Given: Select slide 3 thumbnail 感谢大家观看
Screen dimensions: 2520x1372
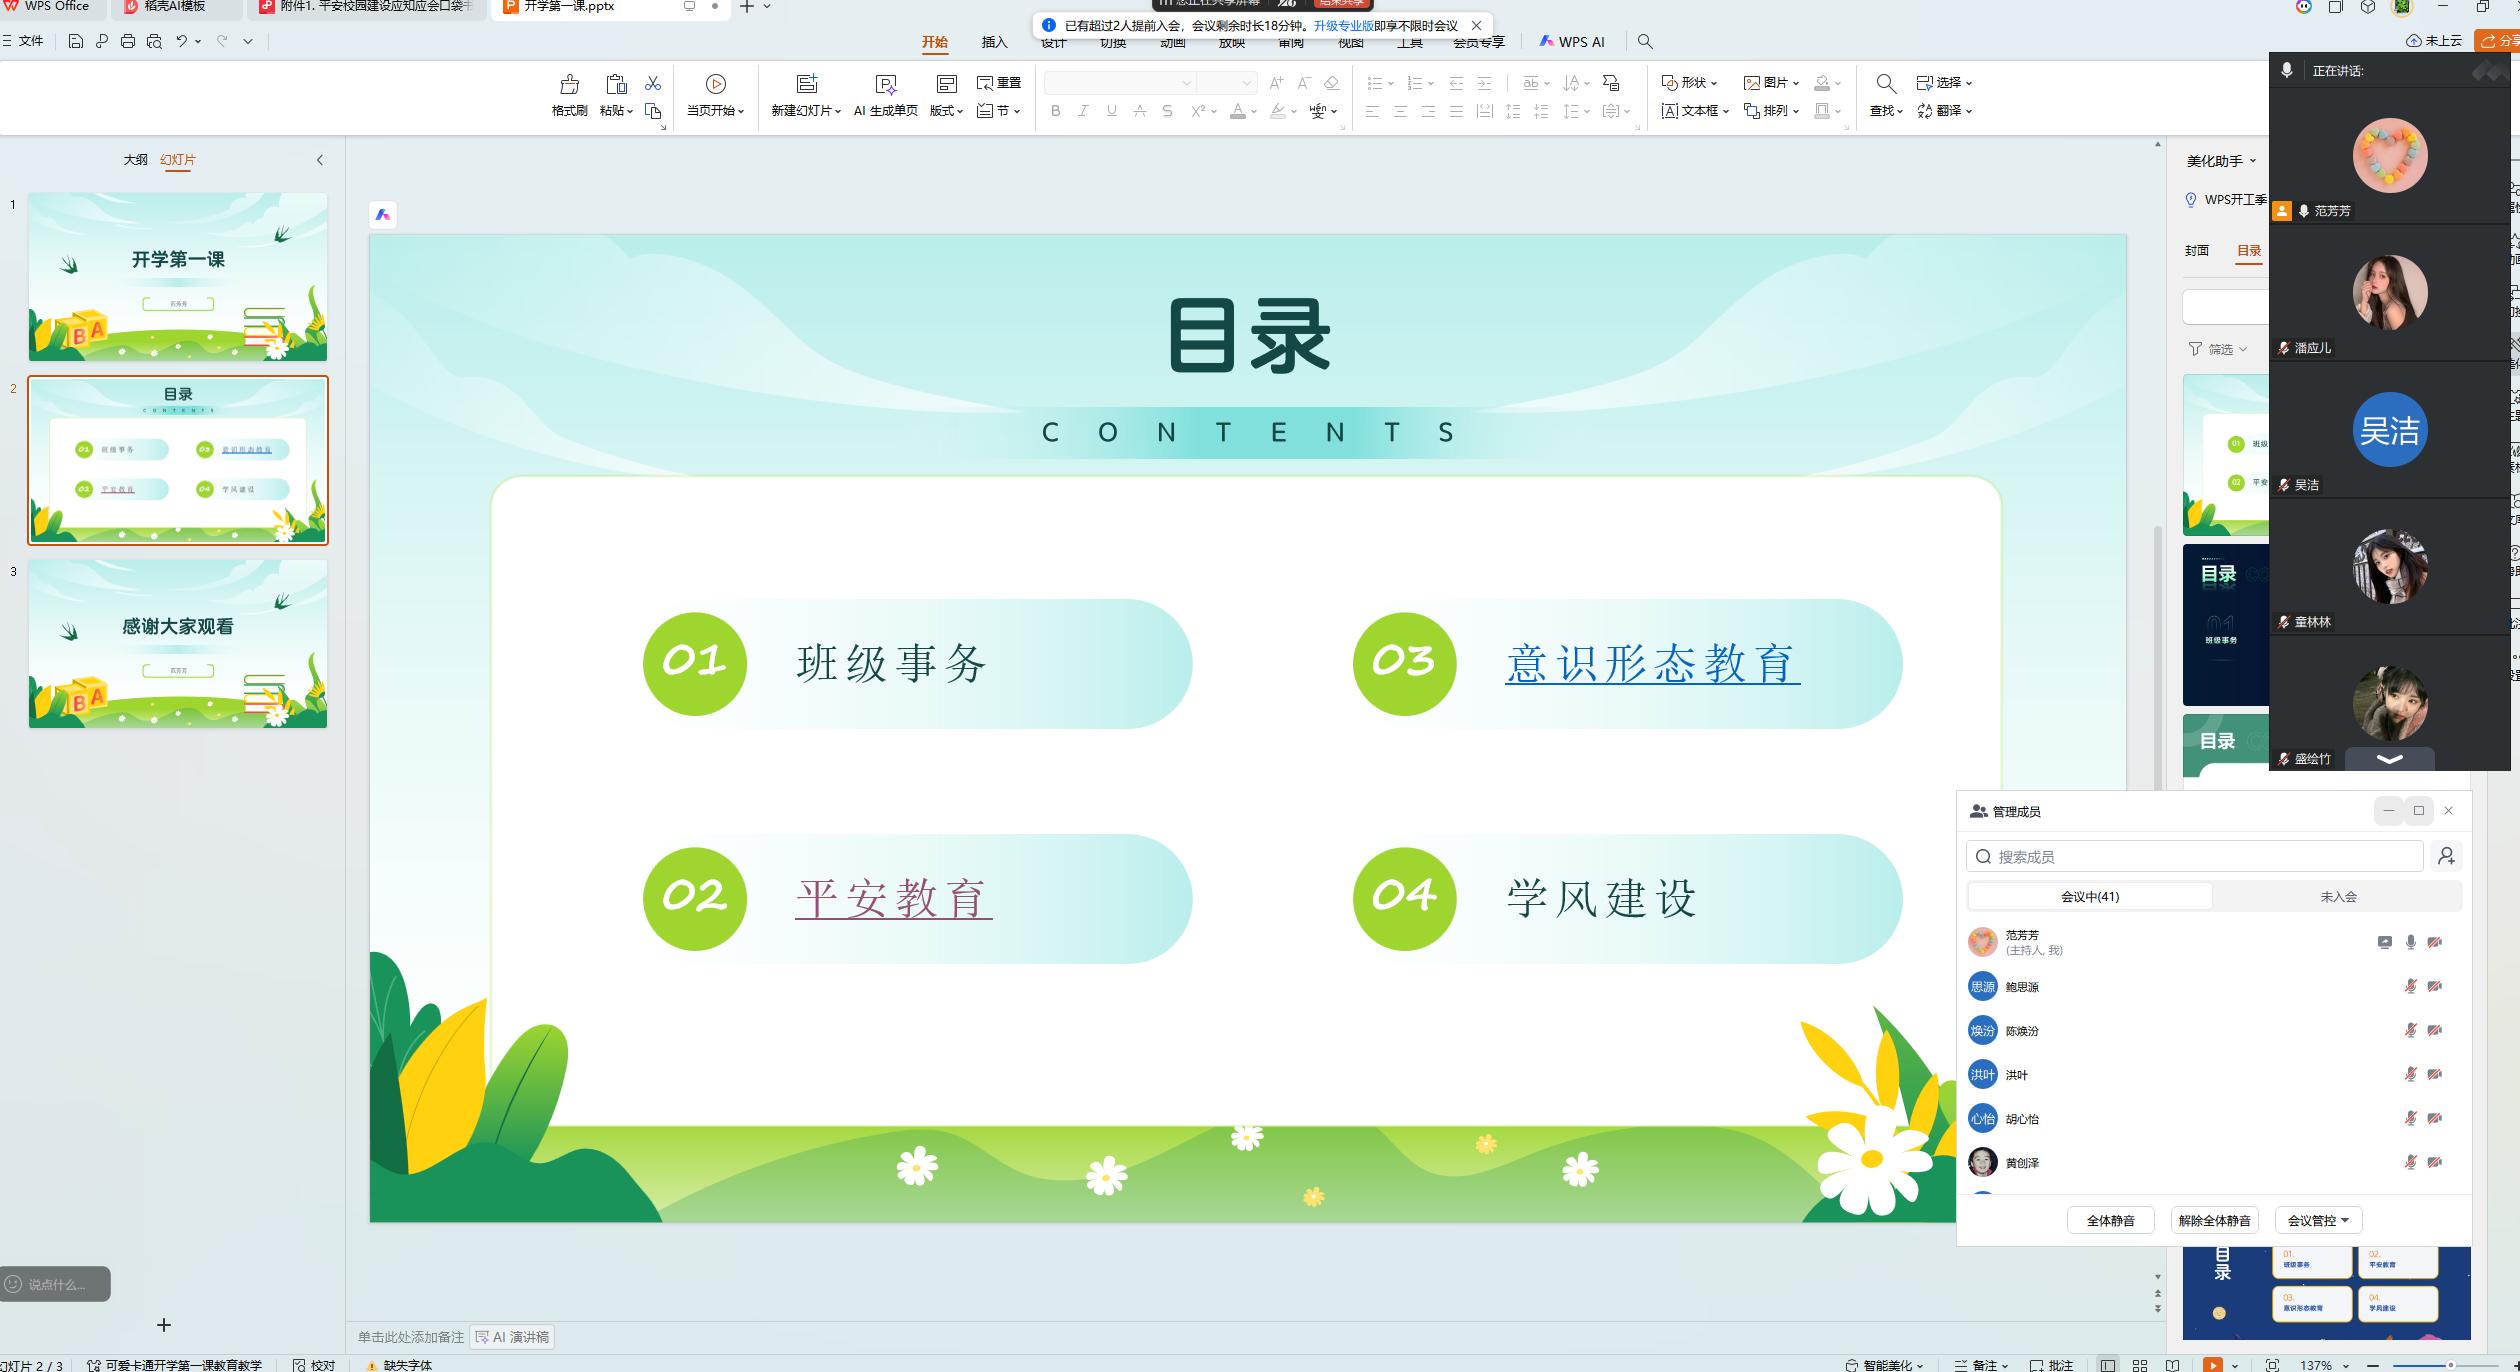Looking at the screenshot, I should tap(177, 643).
